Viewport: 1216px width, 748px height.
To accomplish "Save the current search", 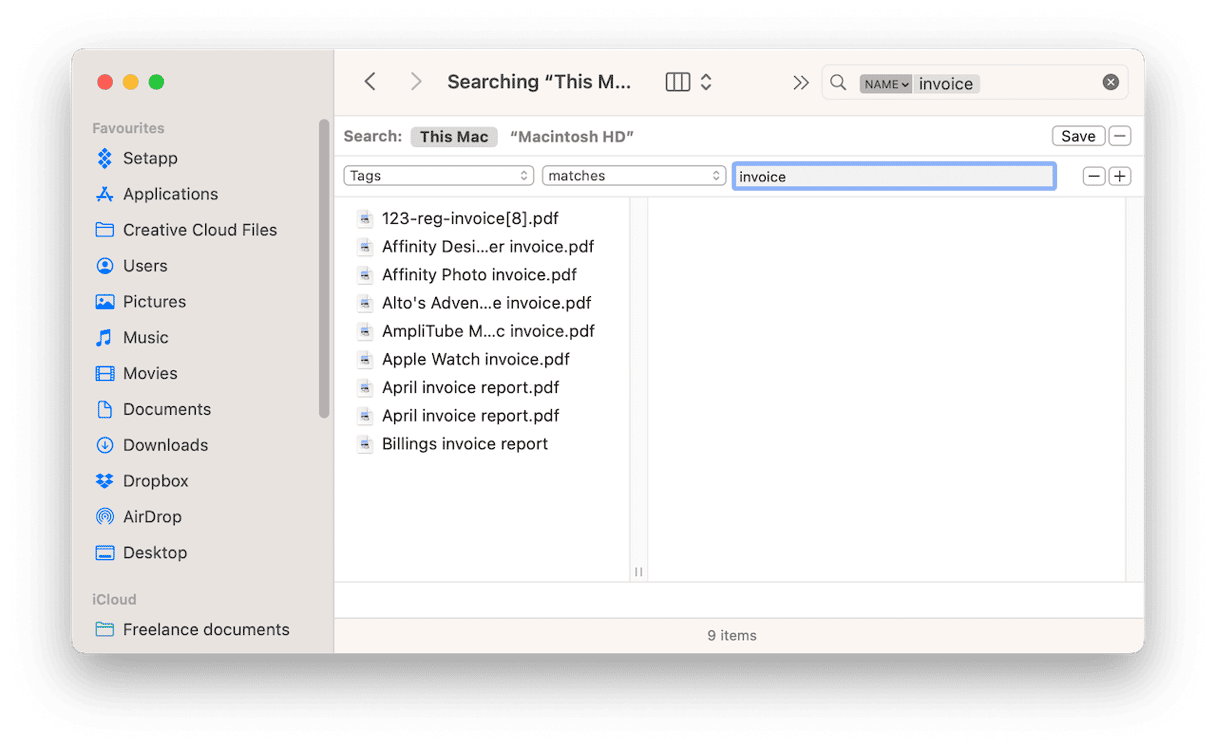I will click(x=1078, y=136).
